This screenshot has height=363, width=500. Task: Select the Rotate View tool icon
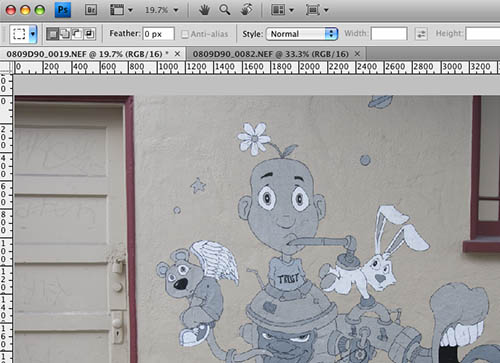pos(246,10)
